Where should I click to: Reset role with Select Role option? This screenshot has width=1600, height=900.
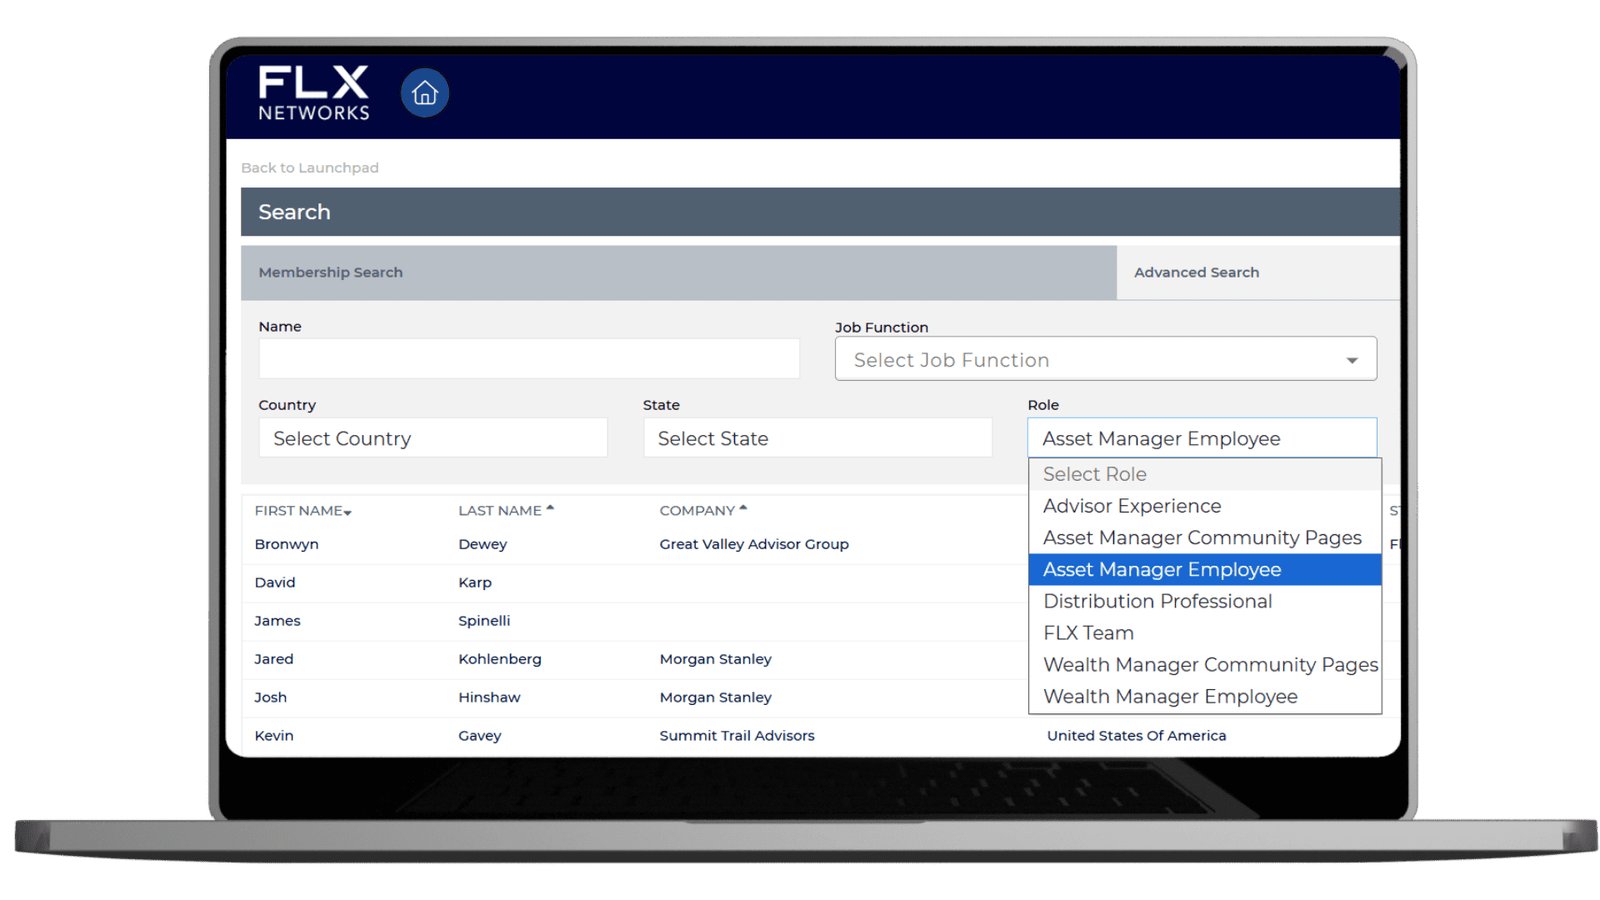[x=1094, y=474]
